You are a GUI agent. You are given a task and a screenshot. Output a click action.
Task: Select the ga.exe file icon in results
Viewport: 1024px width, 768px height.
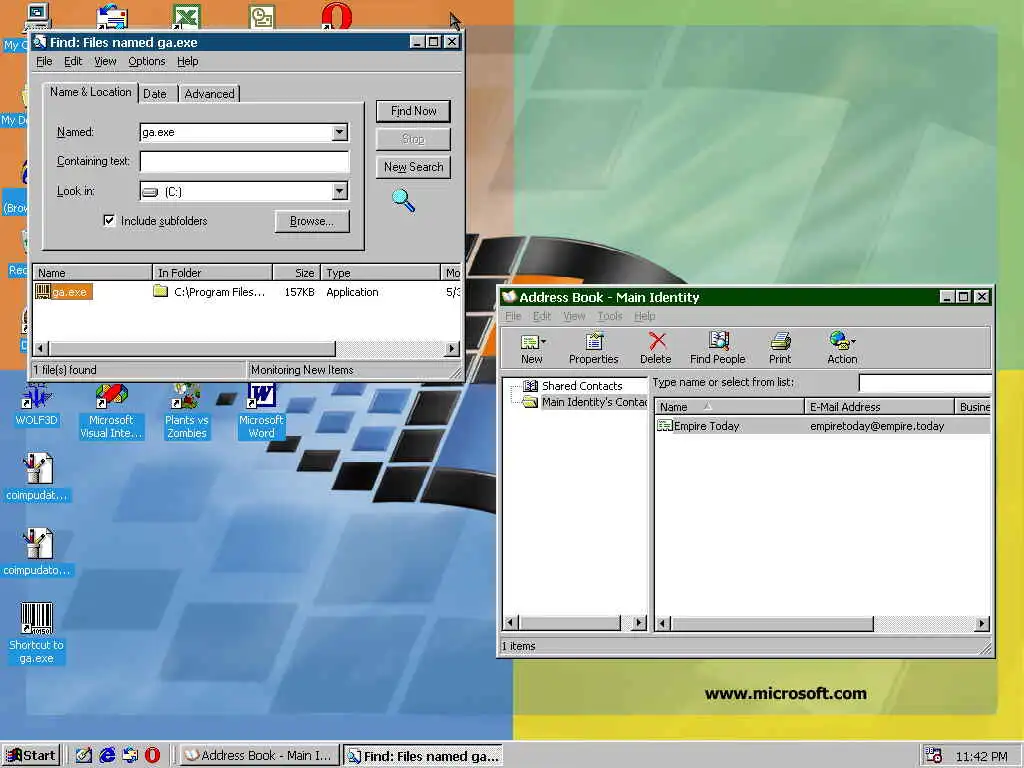point(42,291)
